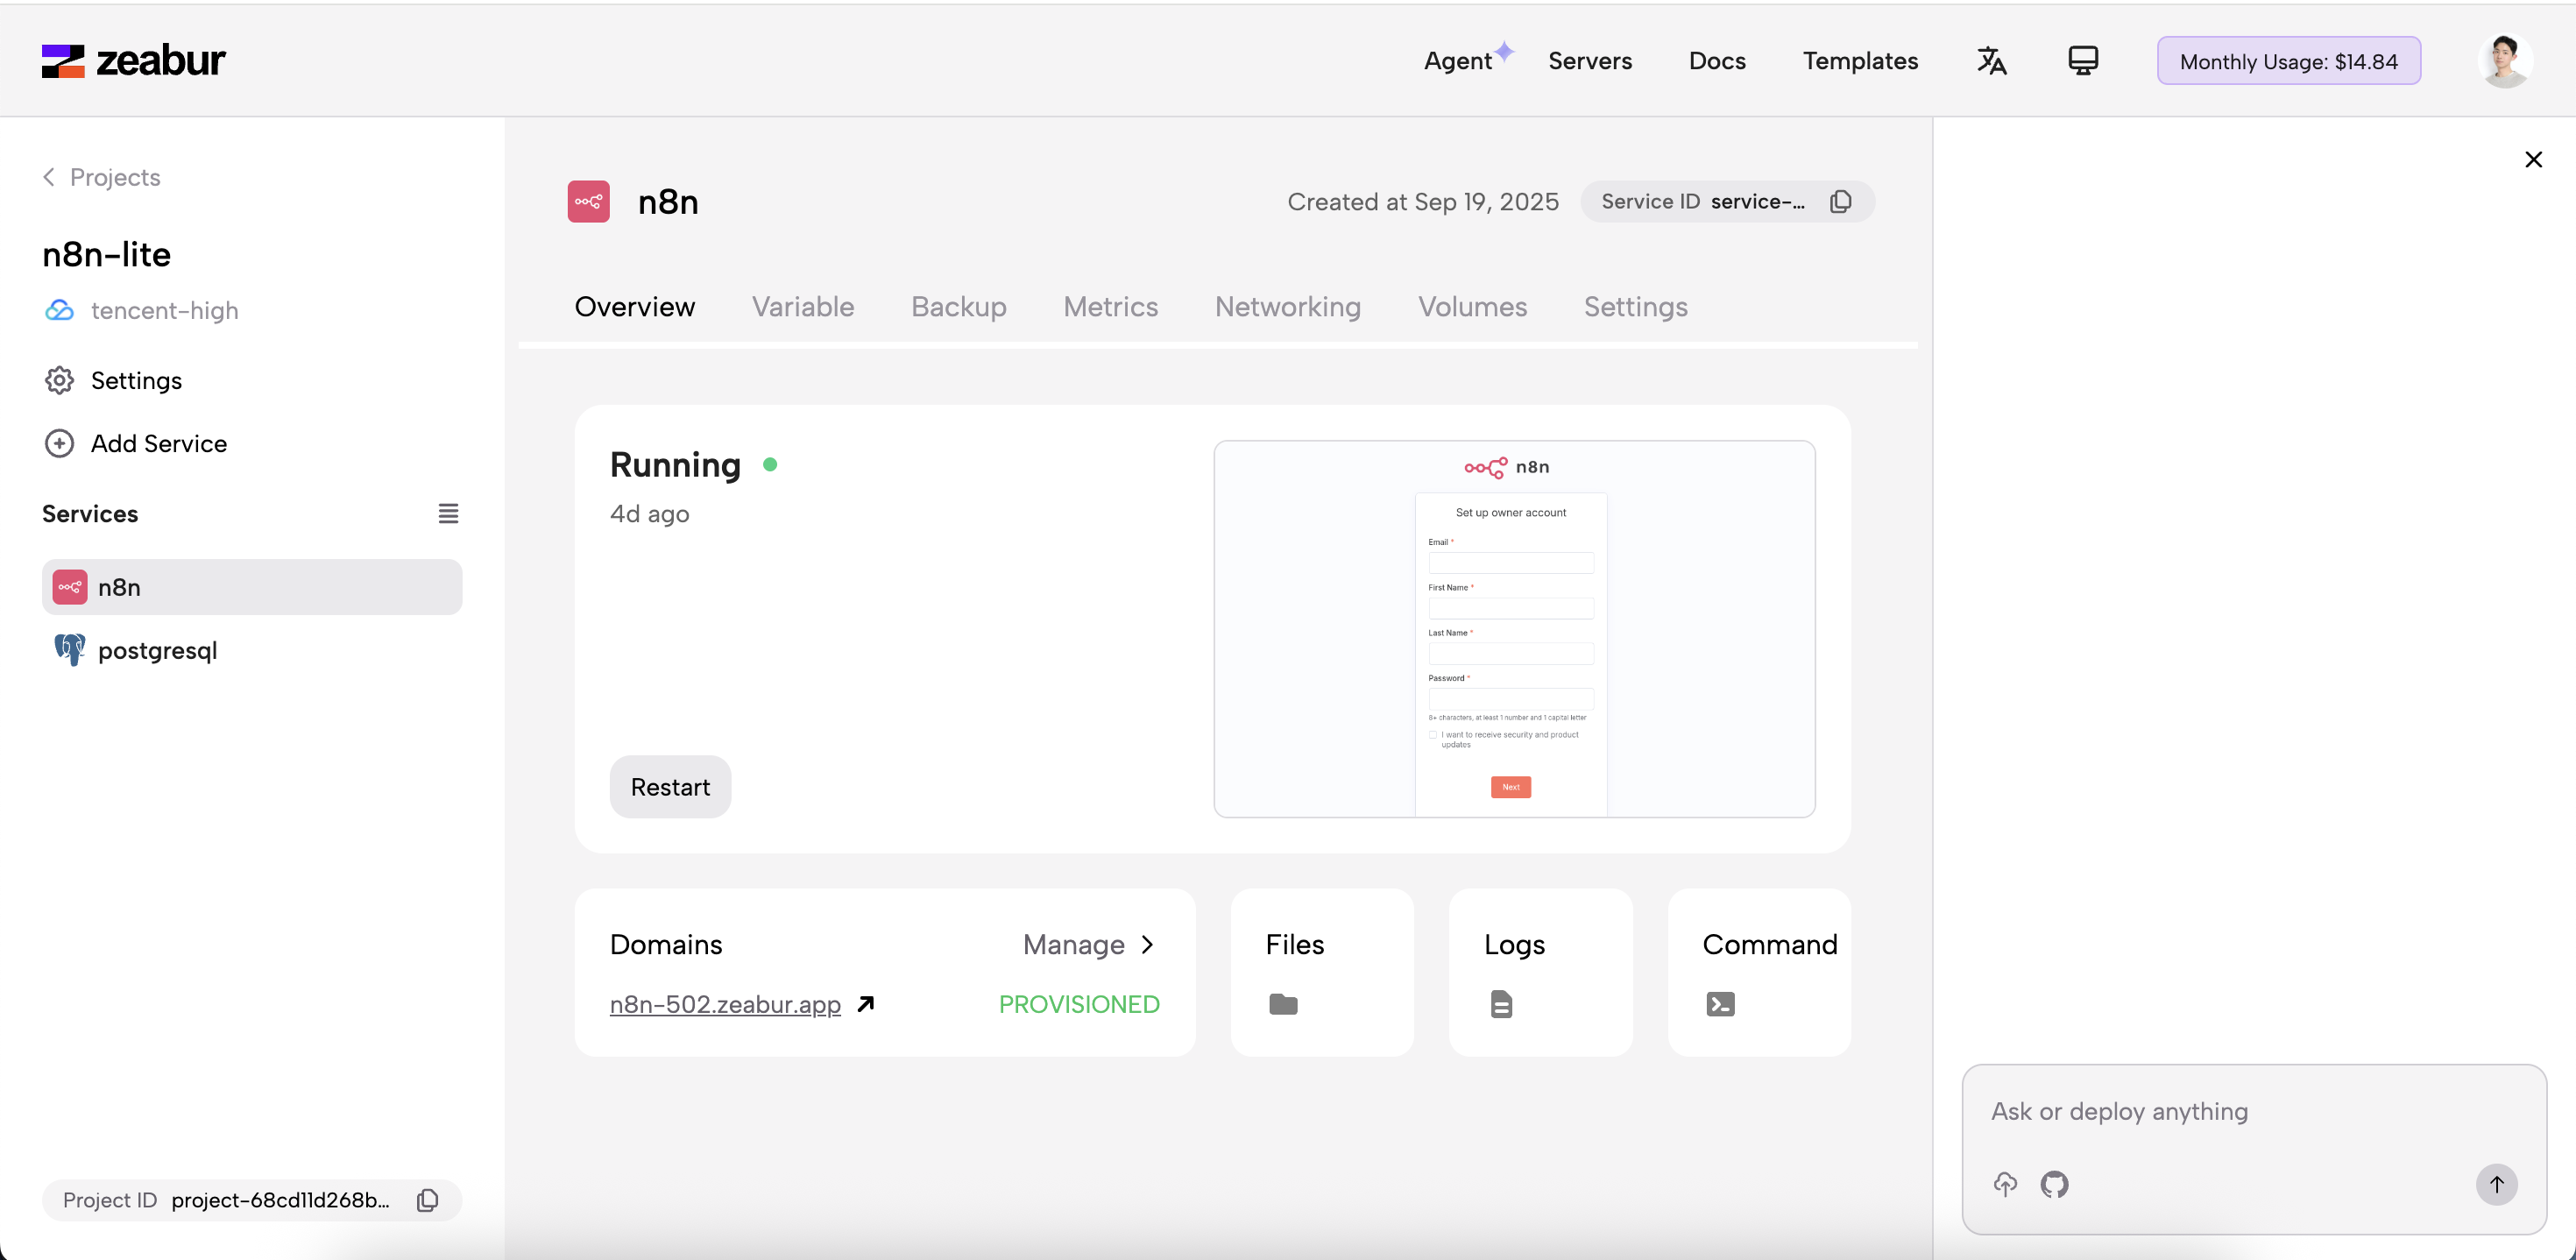Click the cloud upload icon in chat box
2576x1260 pixels.
point(2004,1184)
